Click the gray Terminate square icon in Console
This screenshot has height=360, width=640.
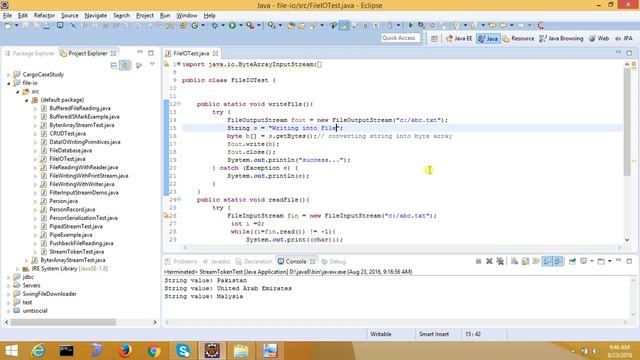coord(478,261)
